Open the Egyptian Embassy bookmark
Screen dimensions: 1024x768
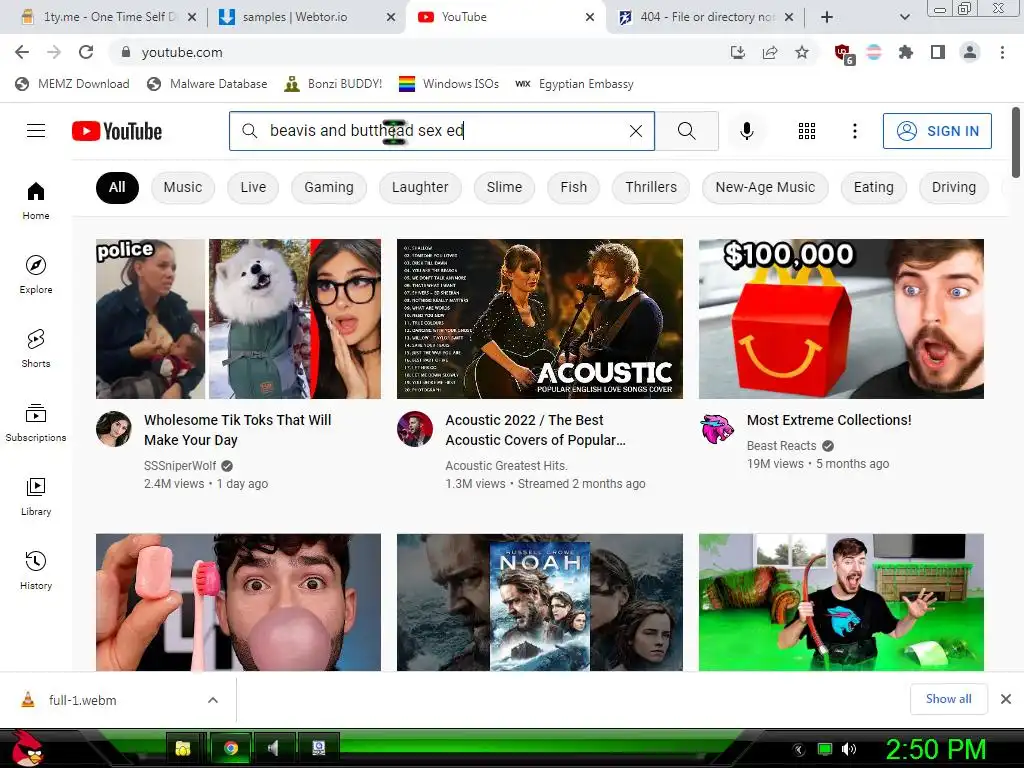click(x=575, y=84)
